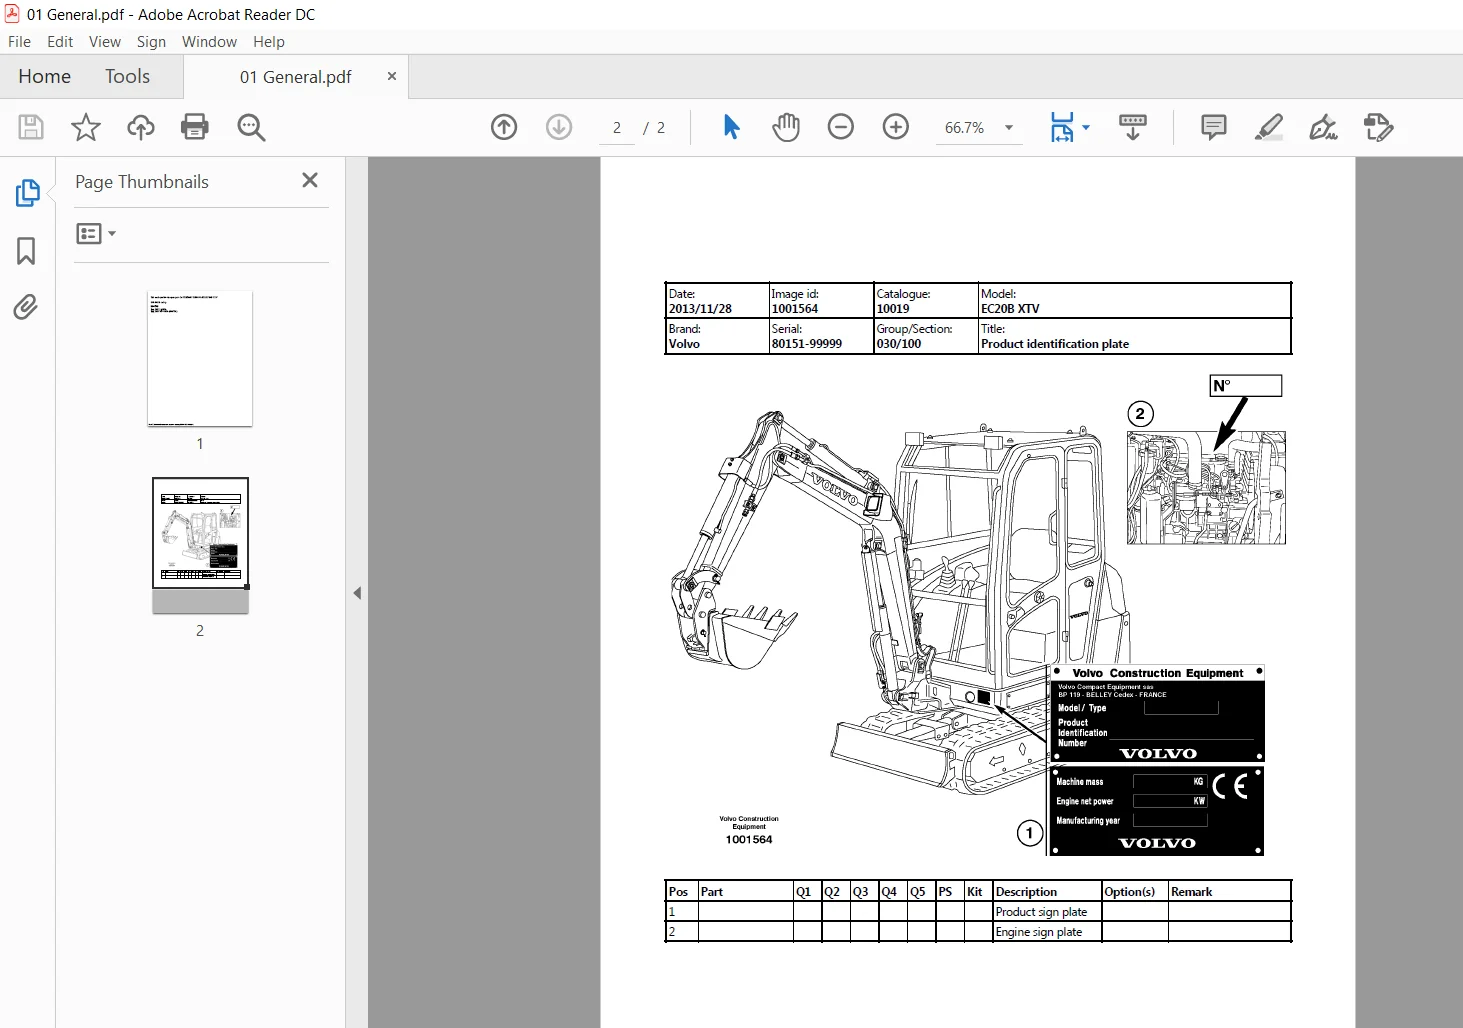Zoom out with minus icon
Viewport: 1463px width, 1028px height.
[841, 127]
